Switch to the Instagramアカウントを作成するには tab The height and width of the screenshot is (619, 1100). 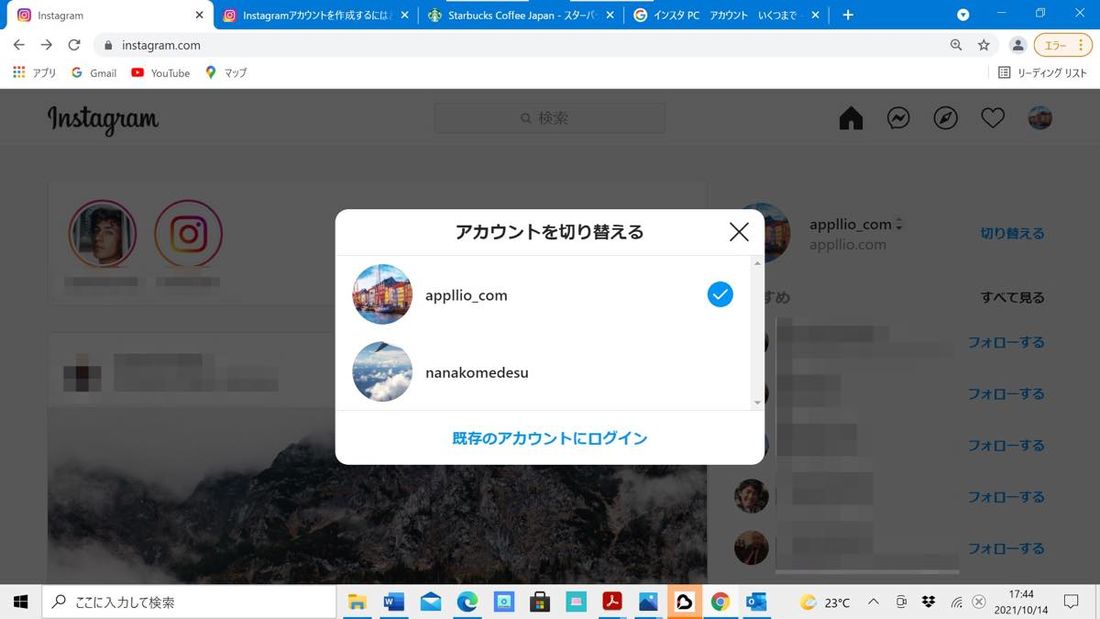(316, 15)
